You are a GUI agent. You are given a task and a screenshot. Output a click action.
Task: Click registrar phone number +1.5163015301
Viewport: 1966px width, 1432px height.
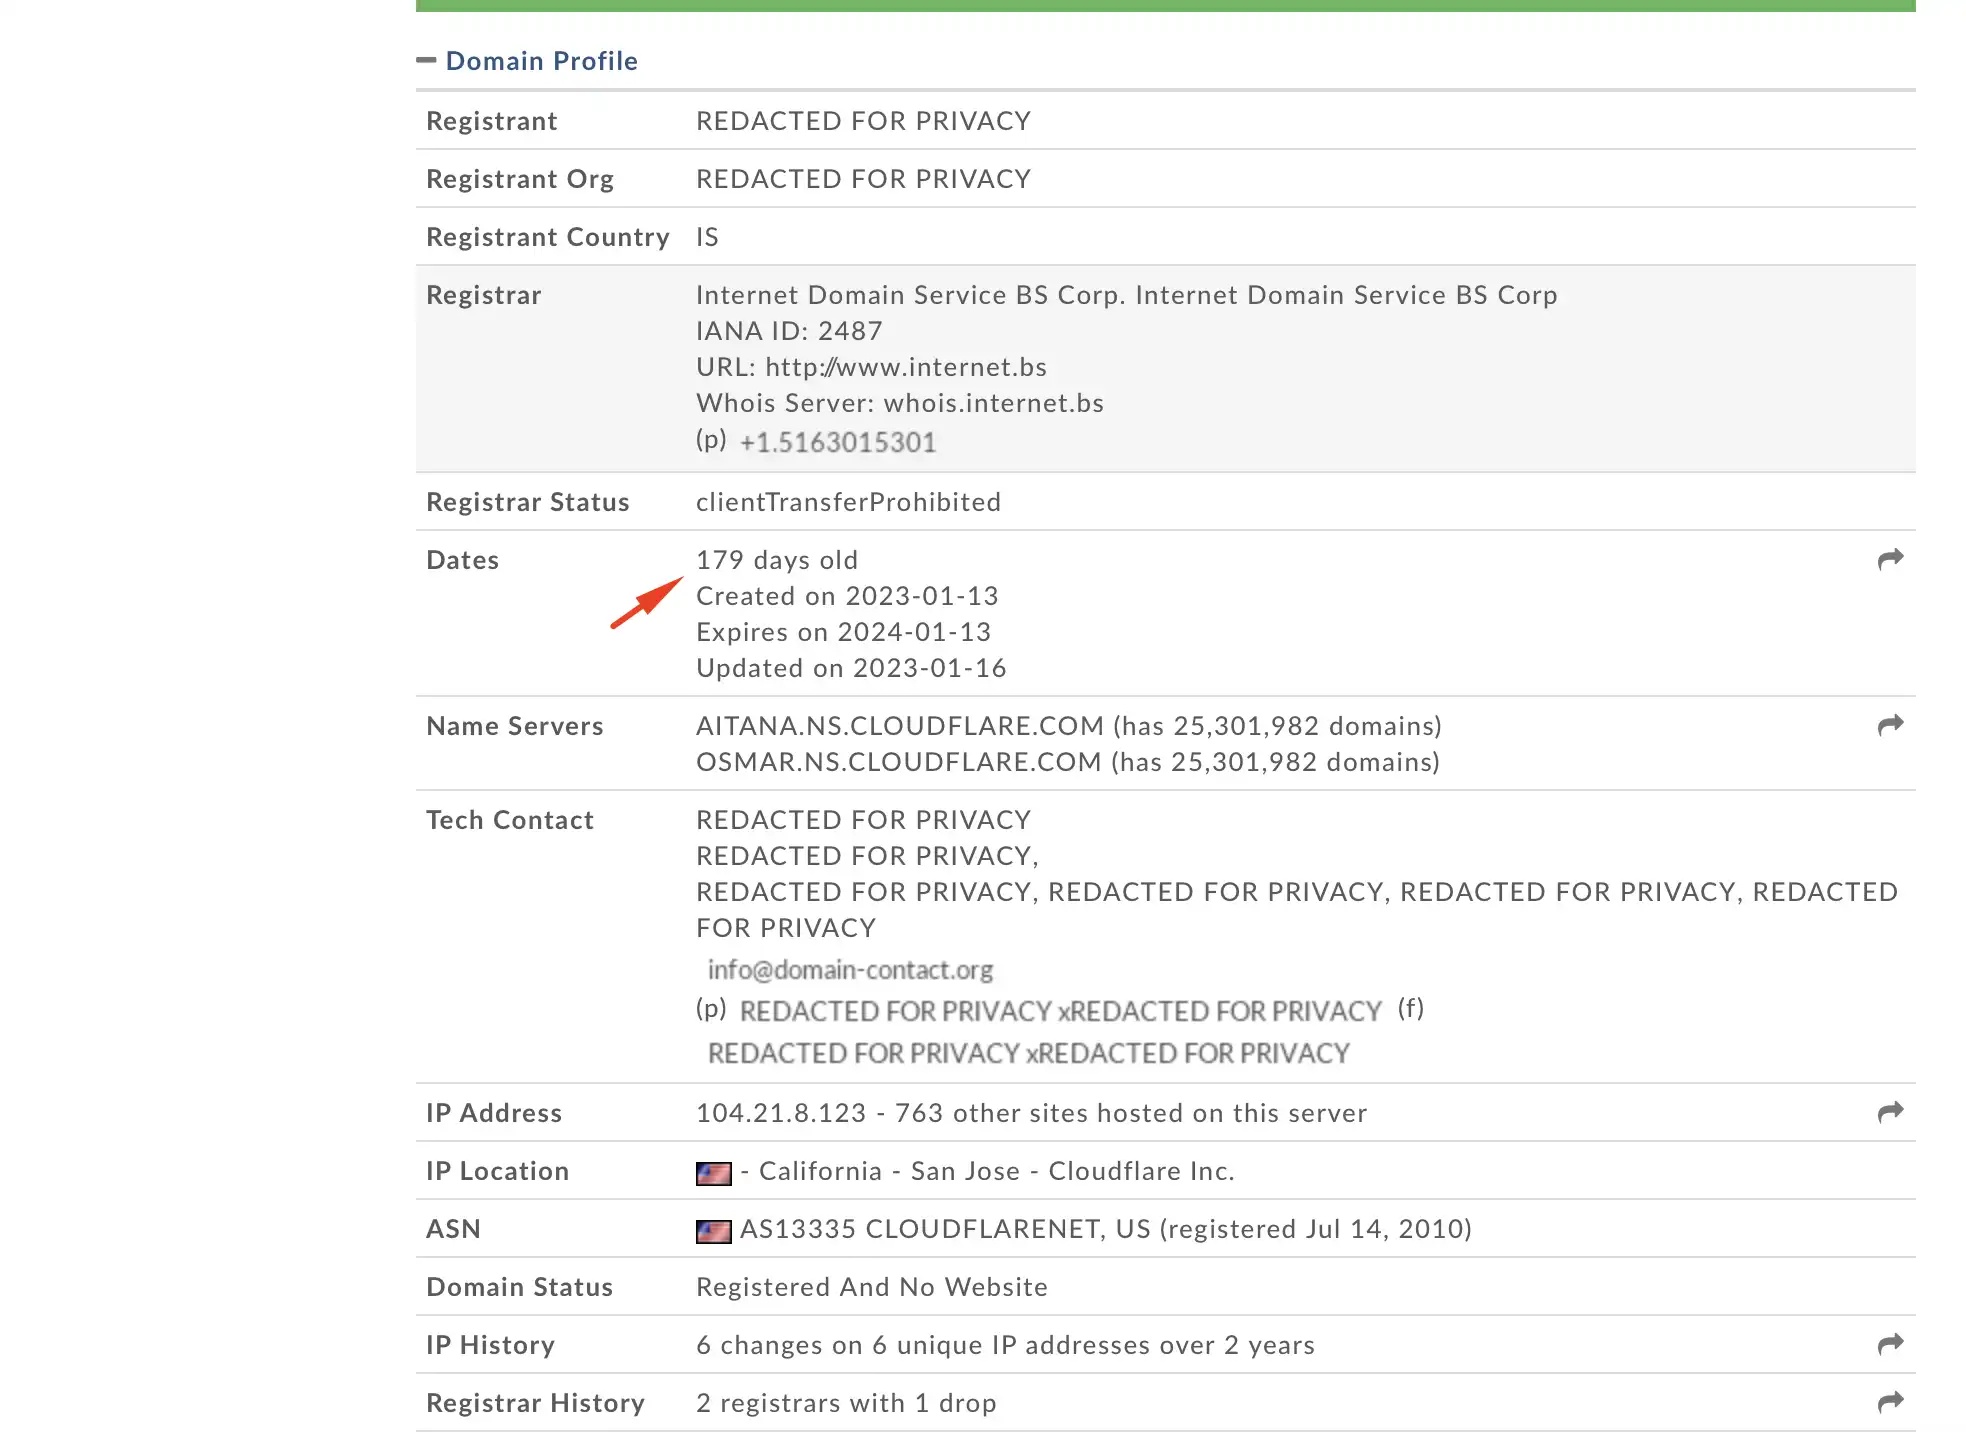[x=837, y=442]
